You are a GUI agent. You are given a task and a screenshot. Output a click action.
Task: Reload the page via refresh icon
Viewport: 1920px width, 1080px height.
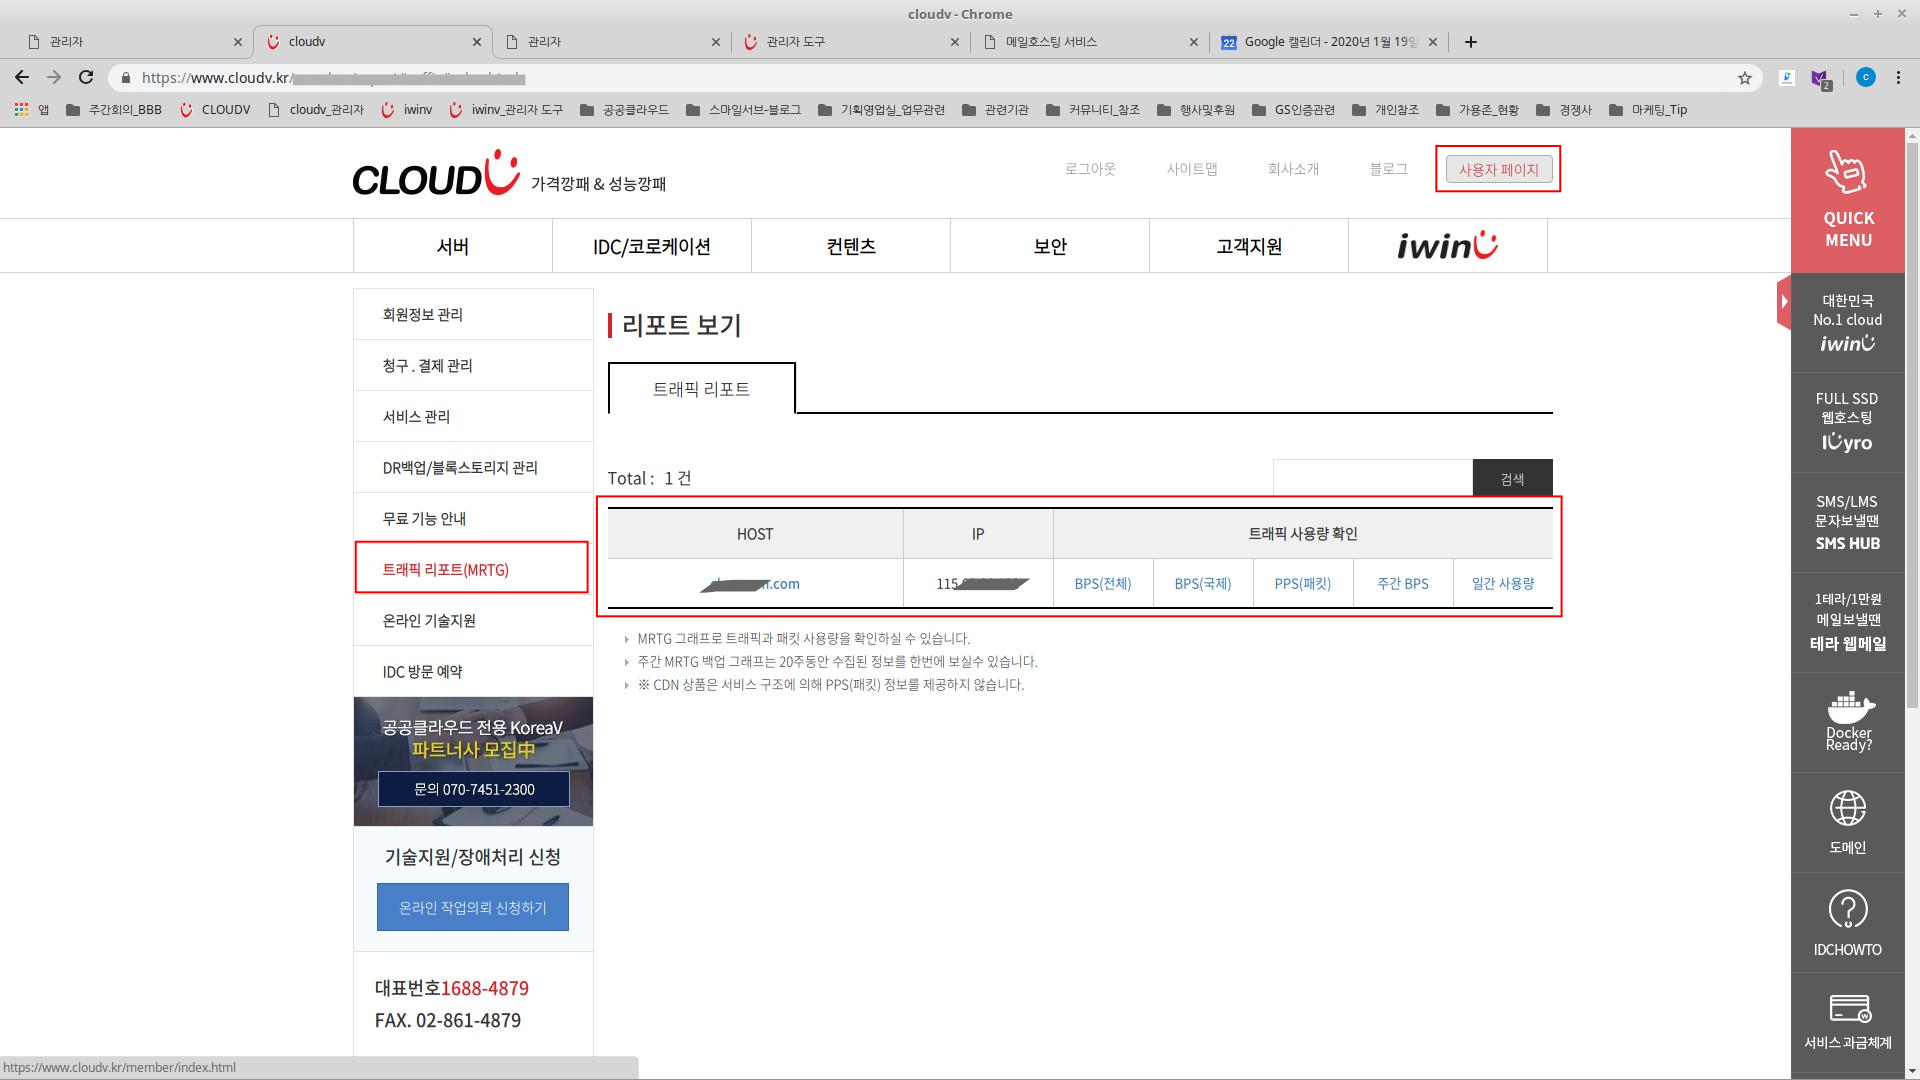click(x=86, y=77)
